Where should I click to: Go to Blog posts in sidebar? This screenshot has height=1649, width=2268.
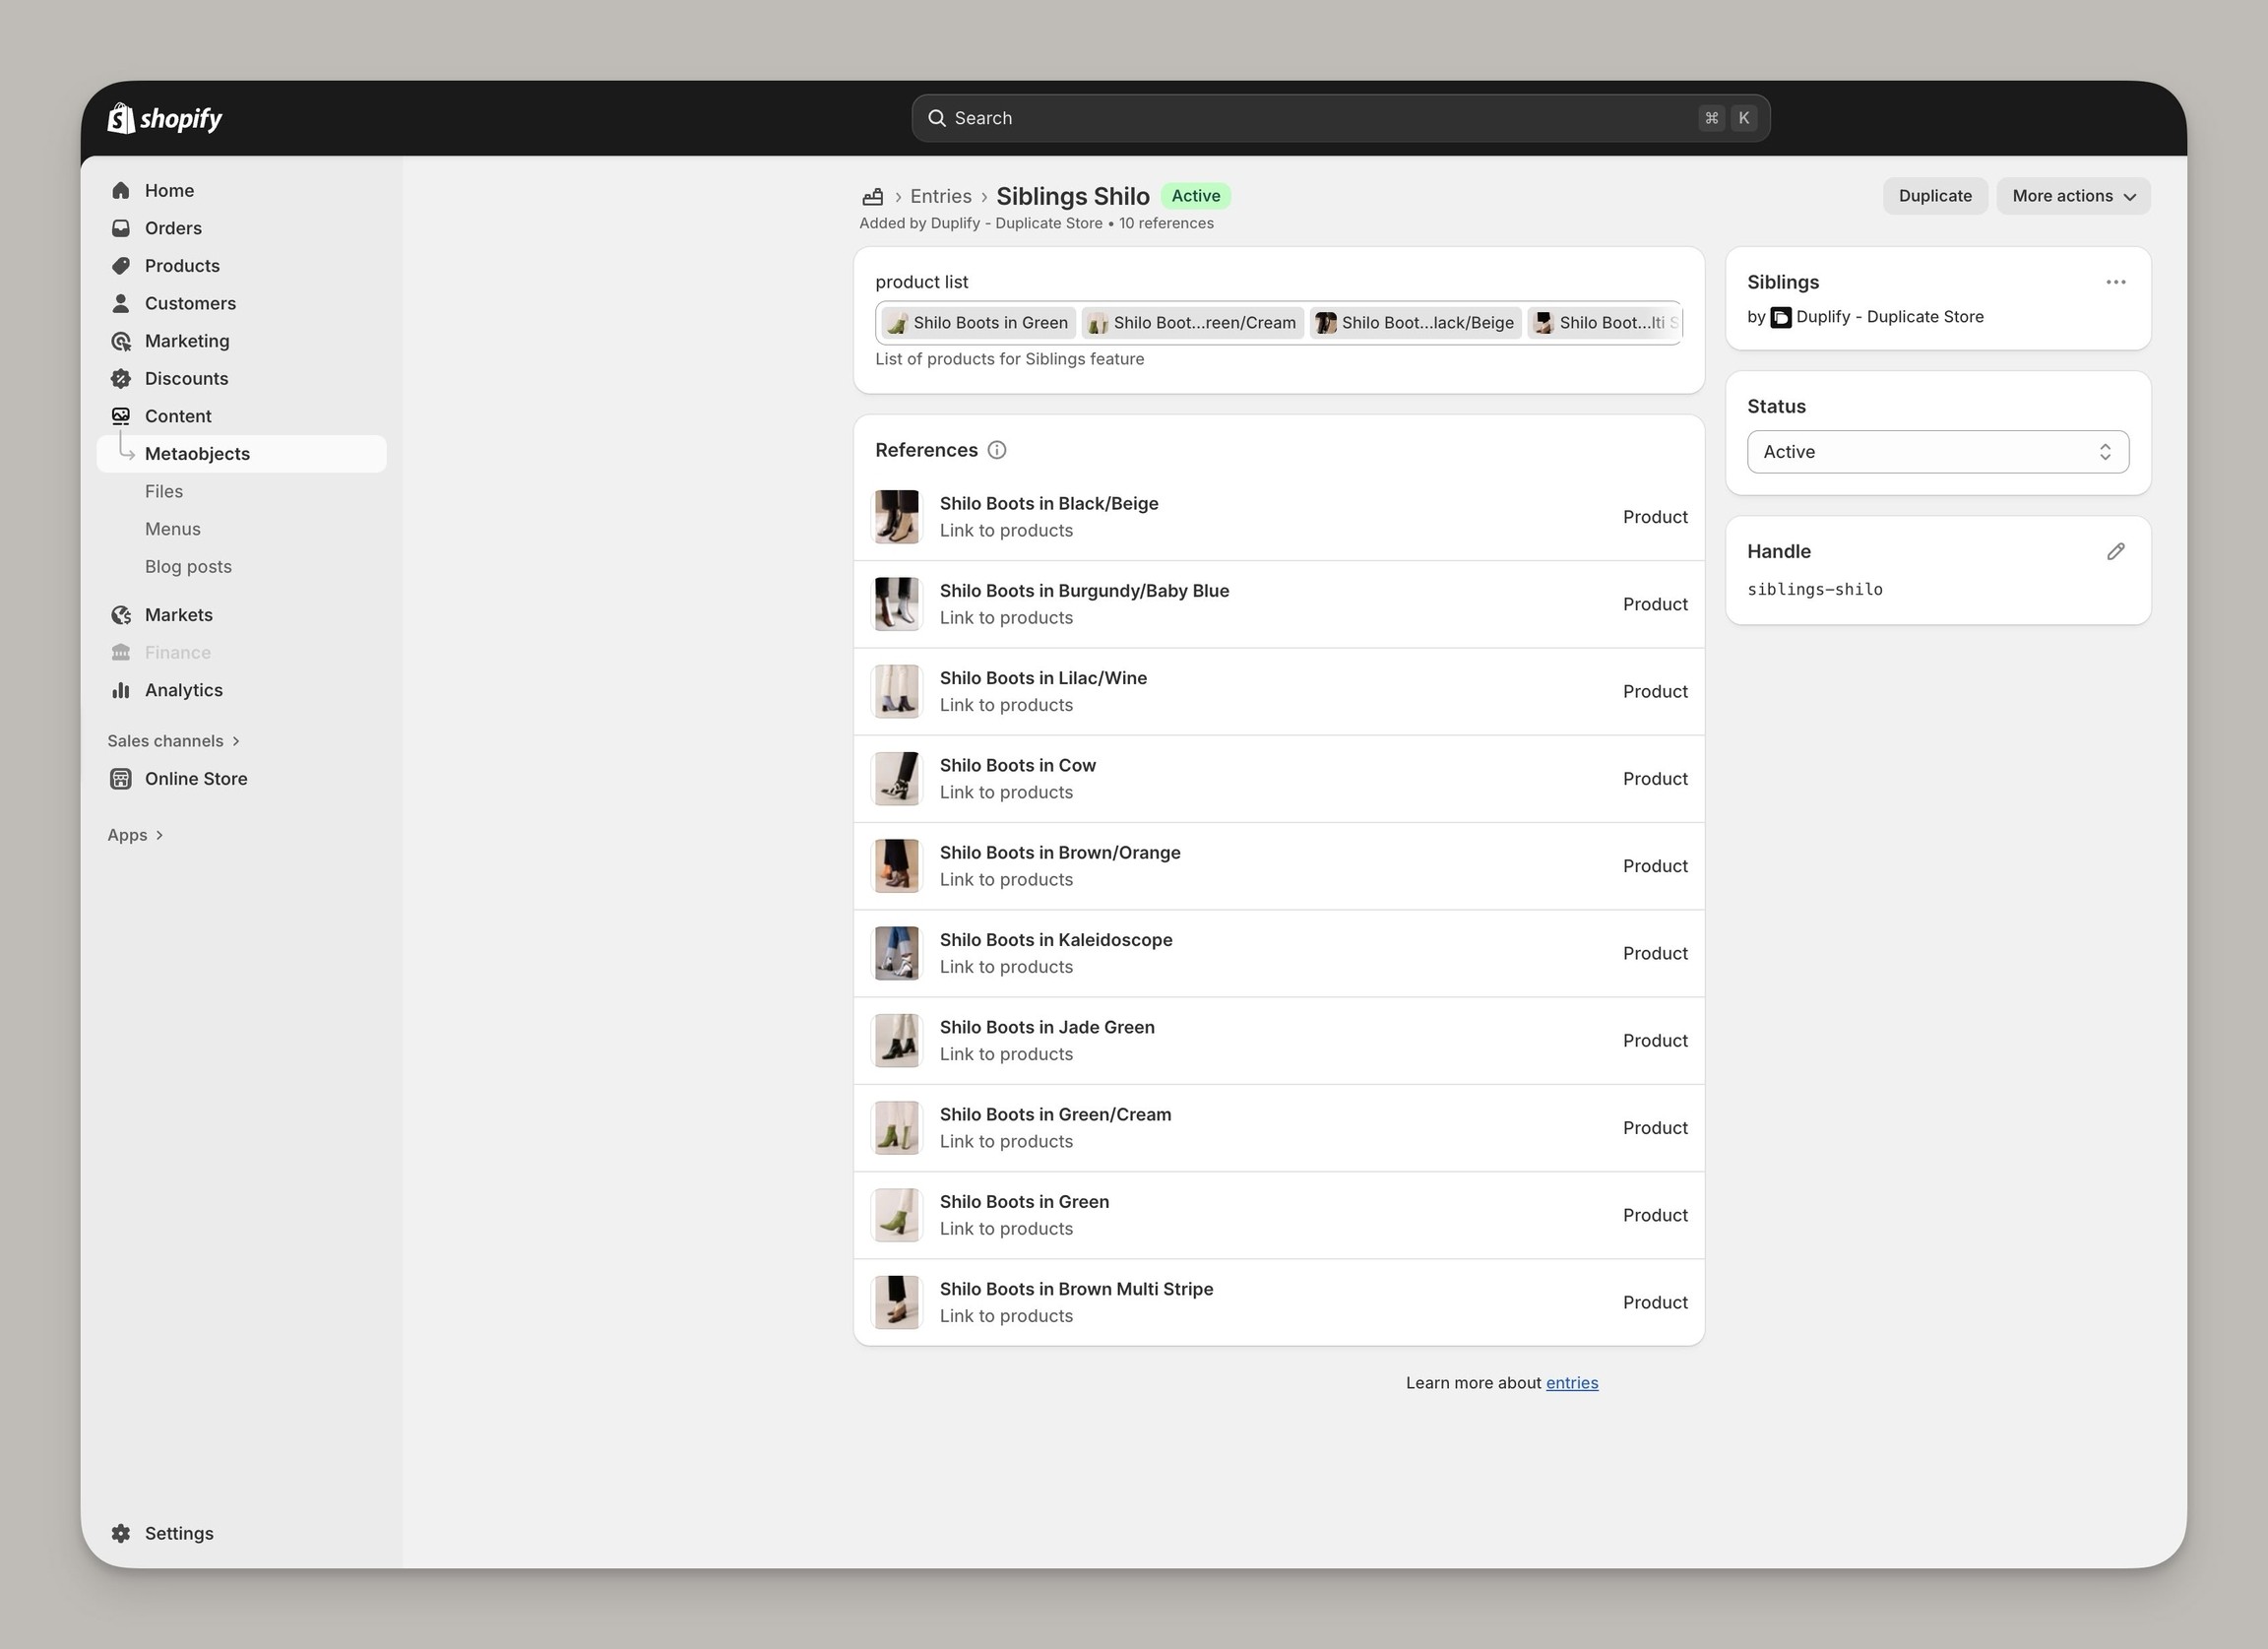tap(188, 566)
